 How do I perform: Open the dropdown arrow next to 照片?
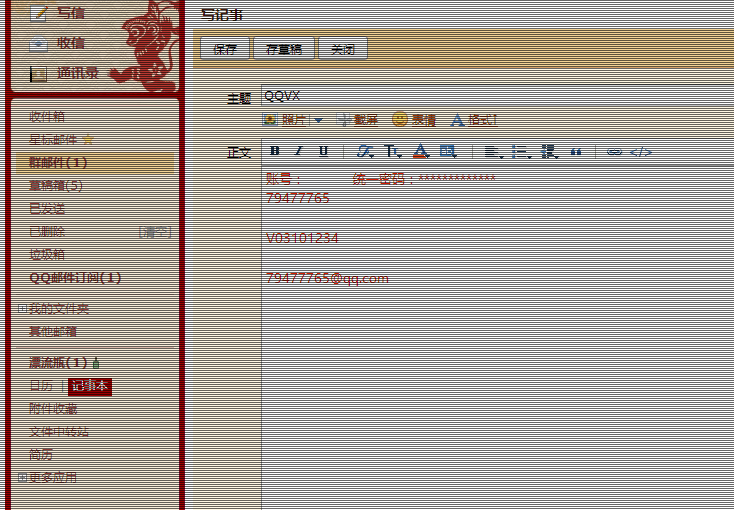click(318, 120)
